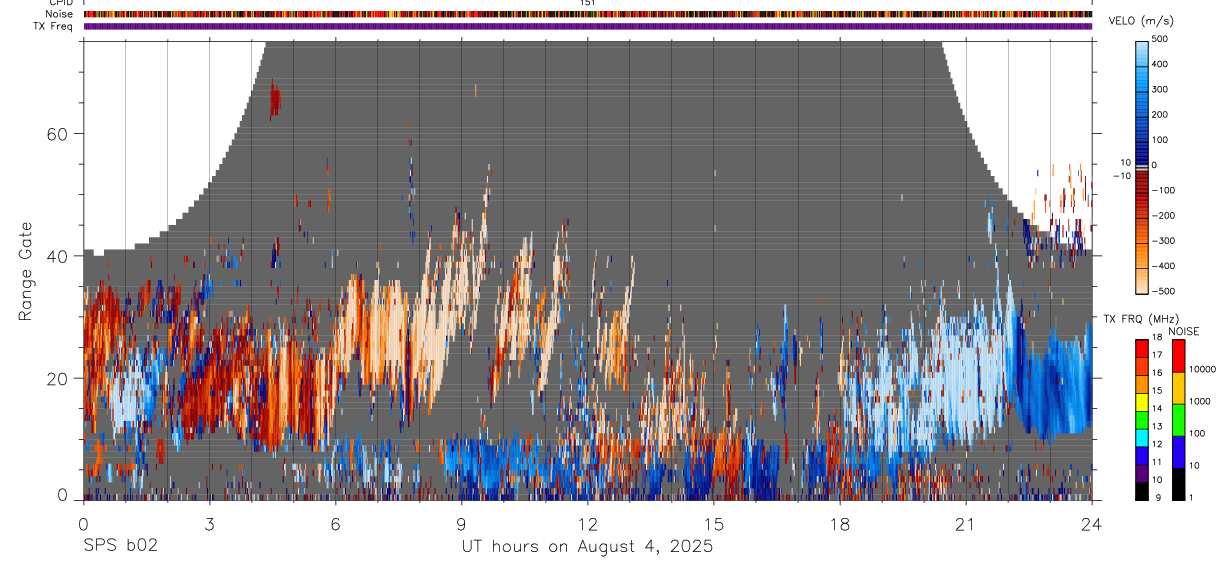Click the 'VELO (m/s)' legend title
This screenshot has height=567, width=1228.
(1141, 21)
